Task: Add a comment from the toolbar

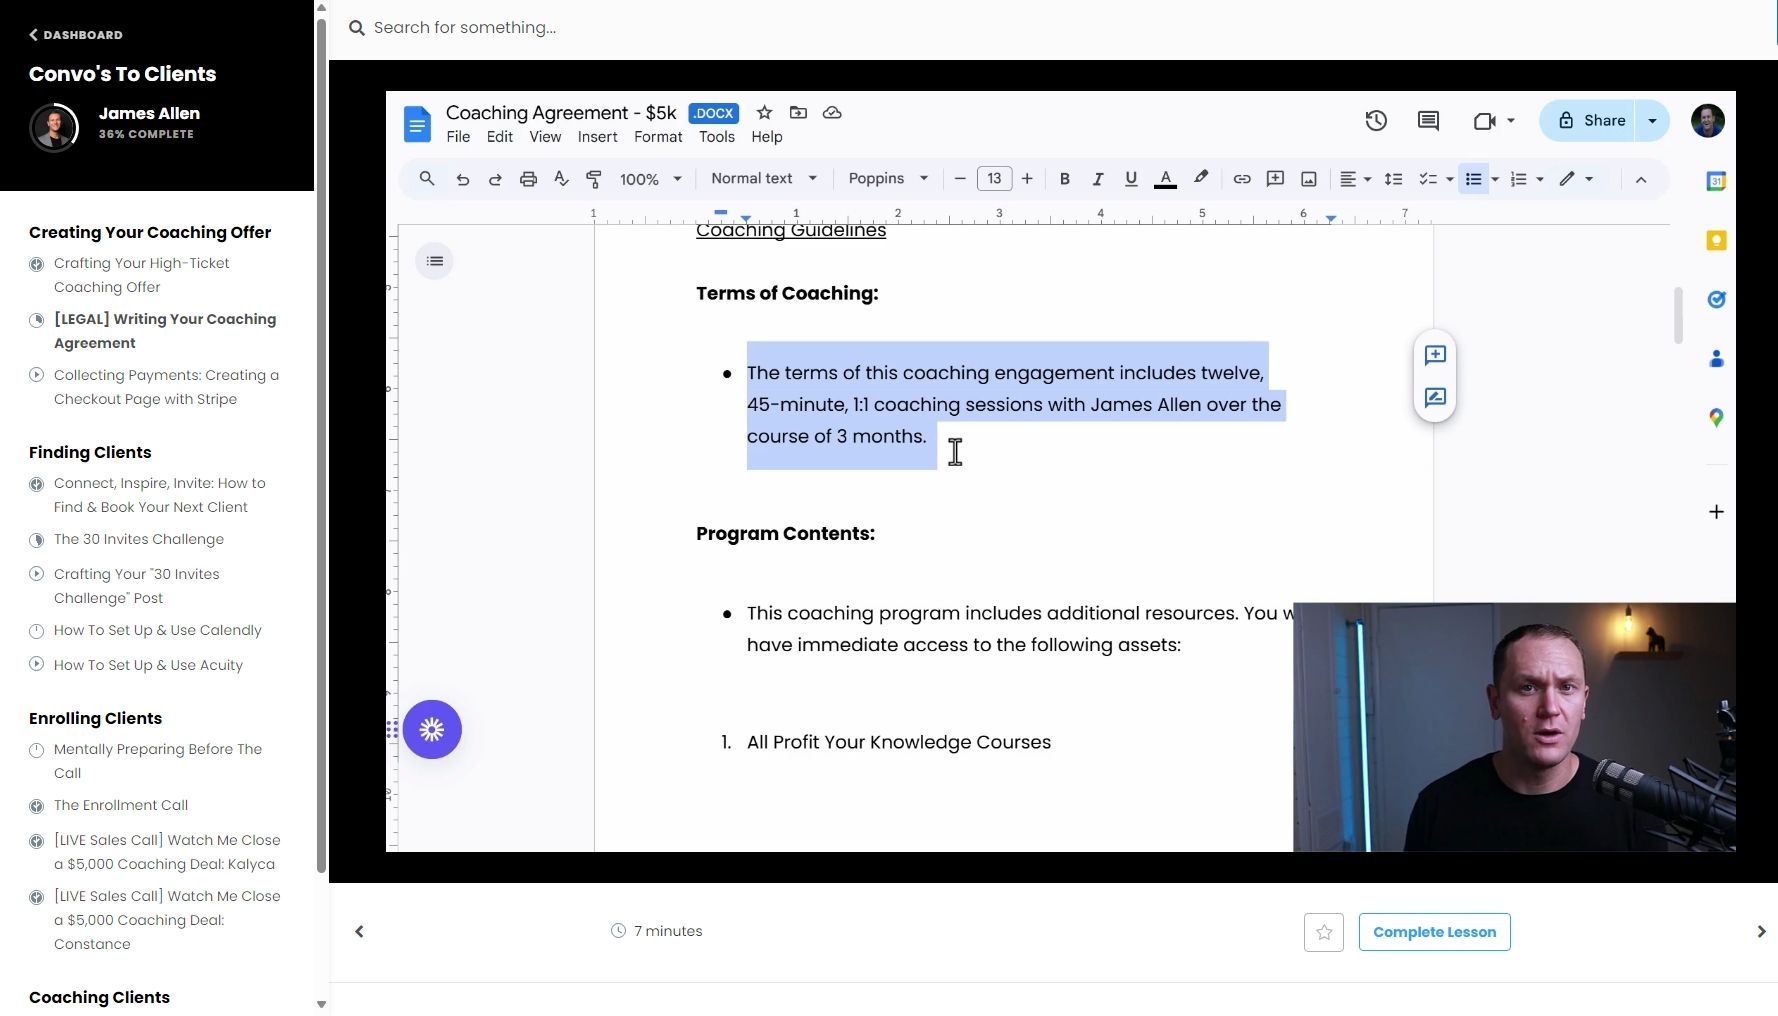Action: [1275, 179]
